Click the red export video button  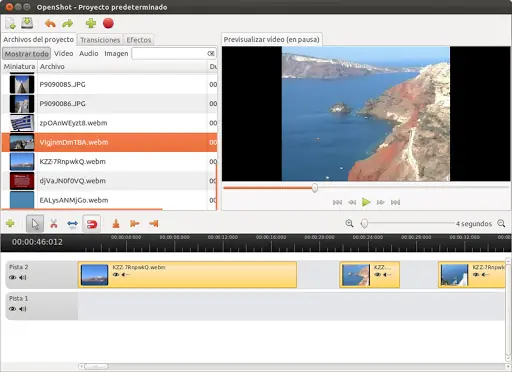point(108,23)
